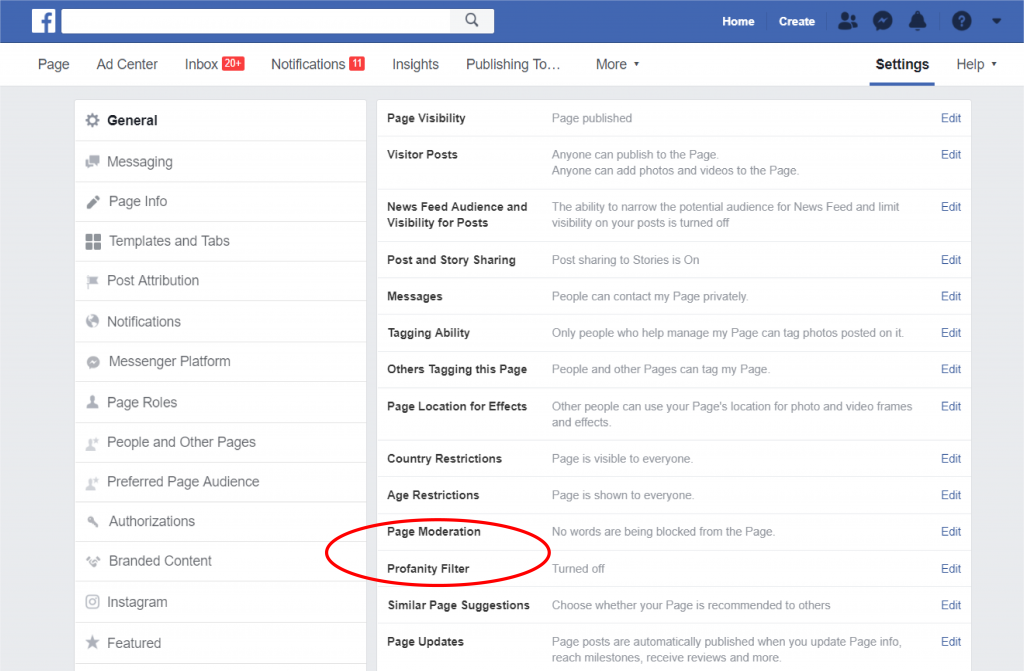The height and width of the screenshot is (671, 1024).
Task: Switch to the Insights tab
Action: [x=415, y=64]
